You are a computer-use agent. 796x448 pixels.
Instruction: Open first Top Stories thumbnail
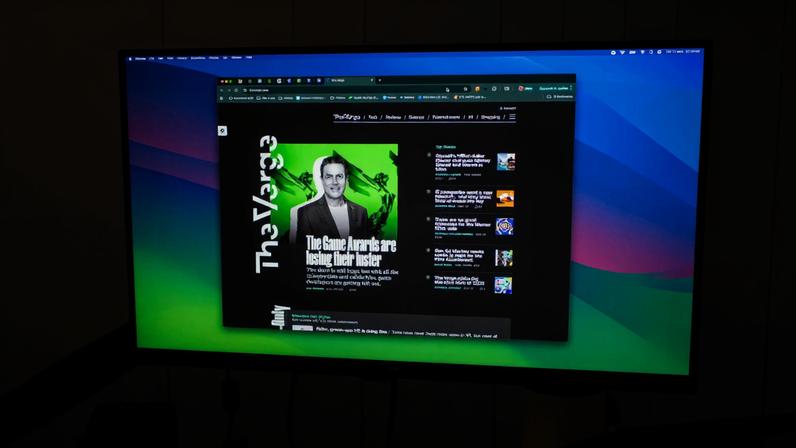click(506, 162)
